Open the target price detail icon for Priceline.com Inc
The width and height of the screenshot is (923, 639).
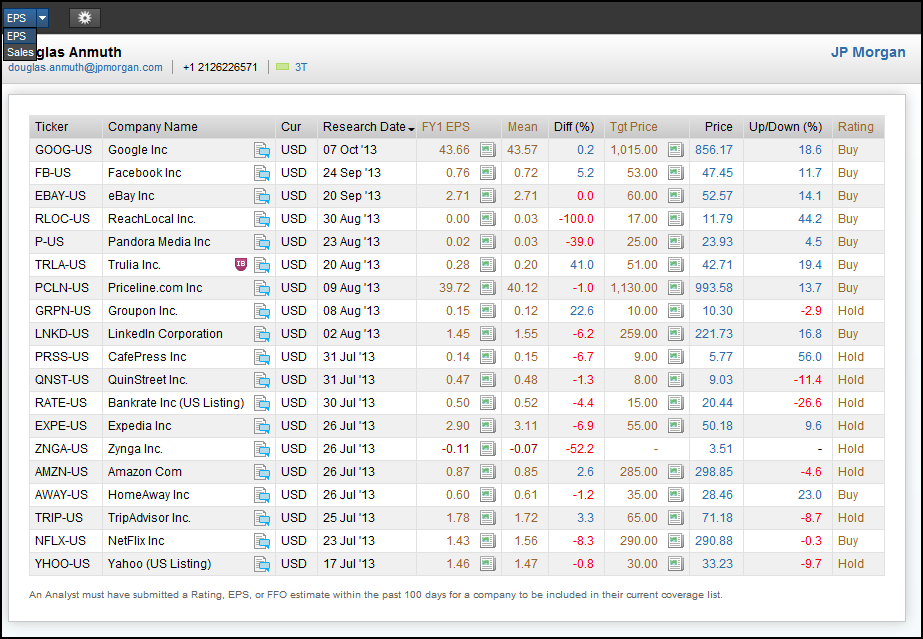click(x=676, y=288)
